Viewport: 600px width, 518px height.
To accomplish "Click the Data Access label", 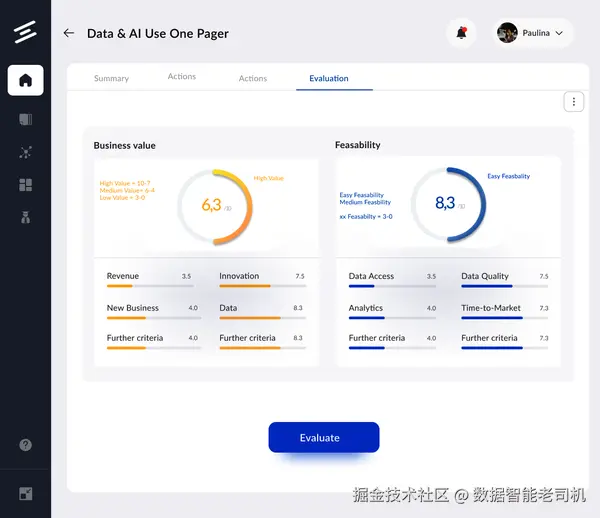I will pyautogui.click(x=371, y=276).
